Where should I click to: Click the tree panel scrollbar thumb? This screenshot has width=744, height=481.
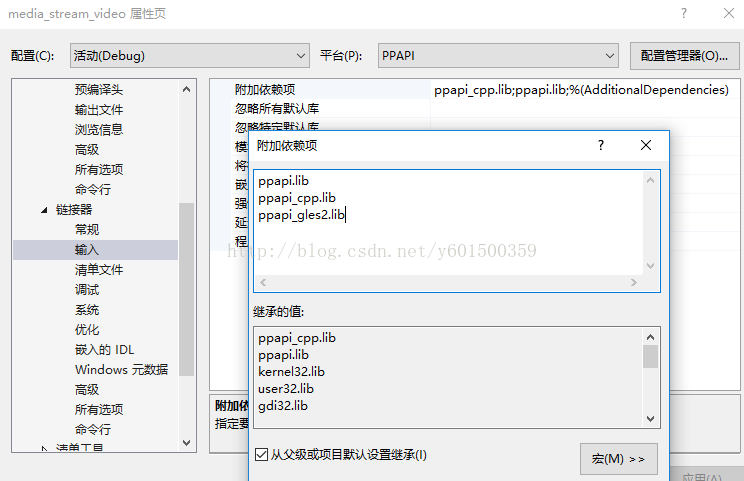click(186, 289)
